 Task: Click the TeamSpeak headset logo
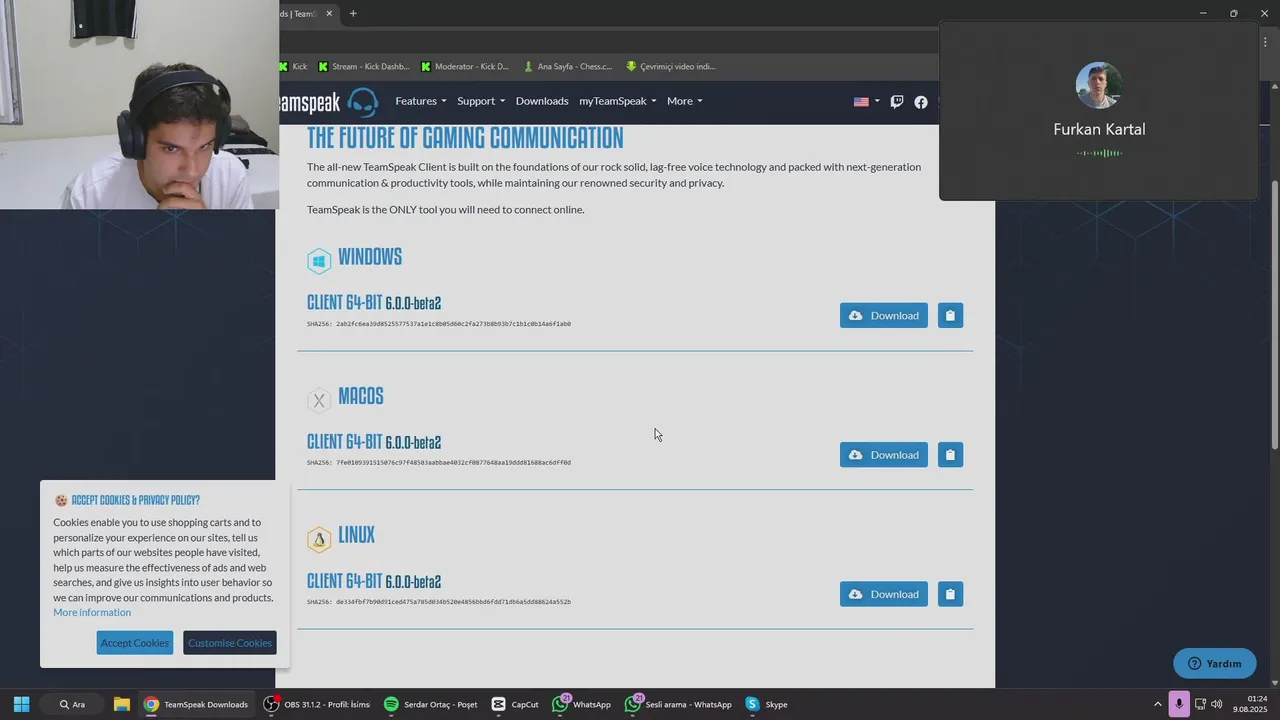point(362,101)
